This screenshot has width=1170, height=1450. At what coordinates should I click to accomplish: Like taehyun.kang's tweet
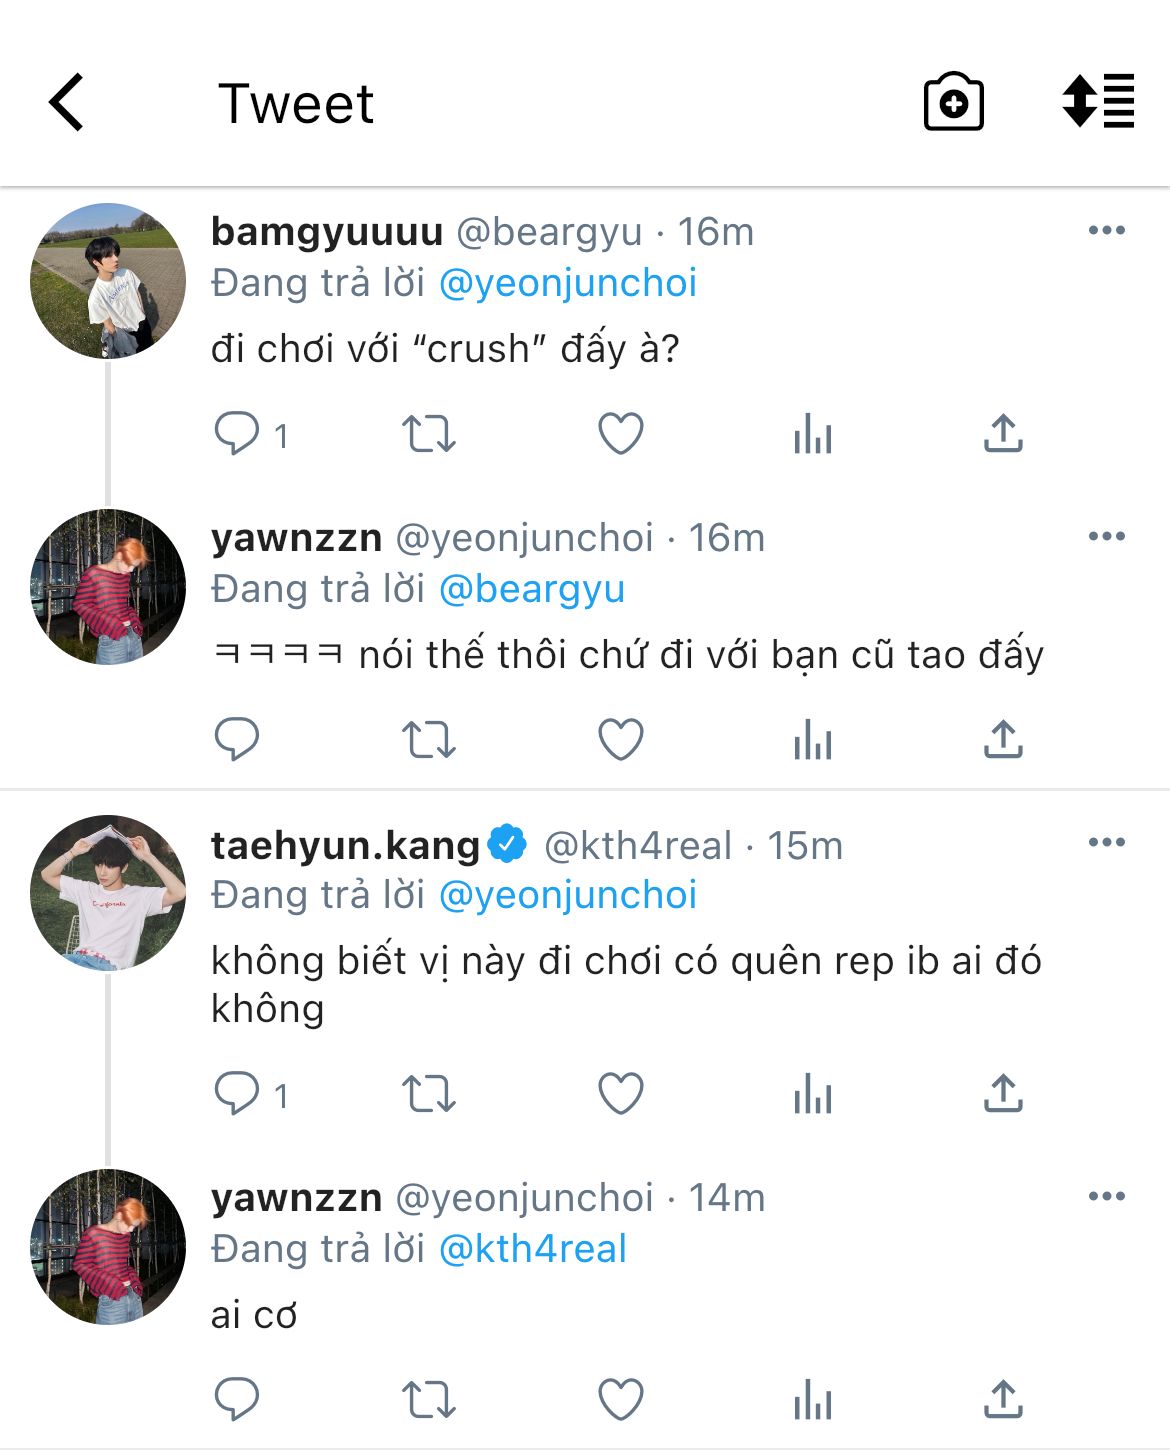620,1094
